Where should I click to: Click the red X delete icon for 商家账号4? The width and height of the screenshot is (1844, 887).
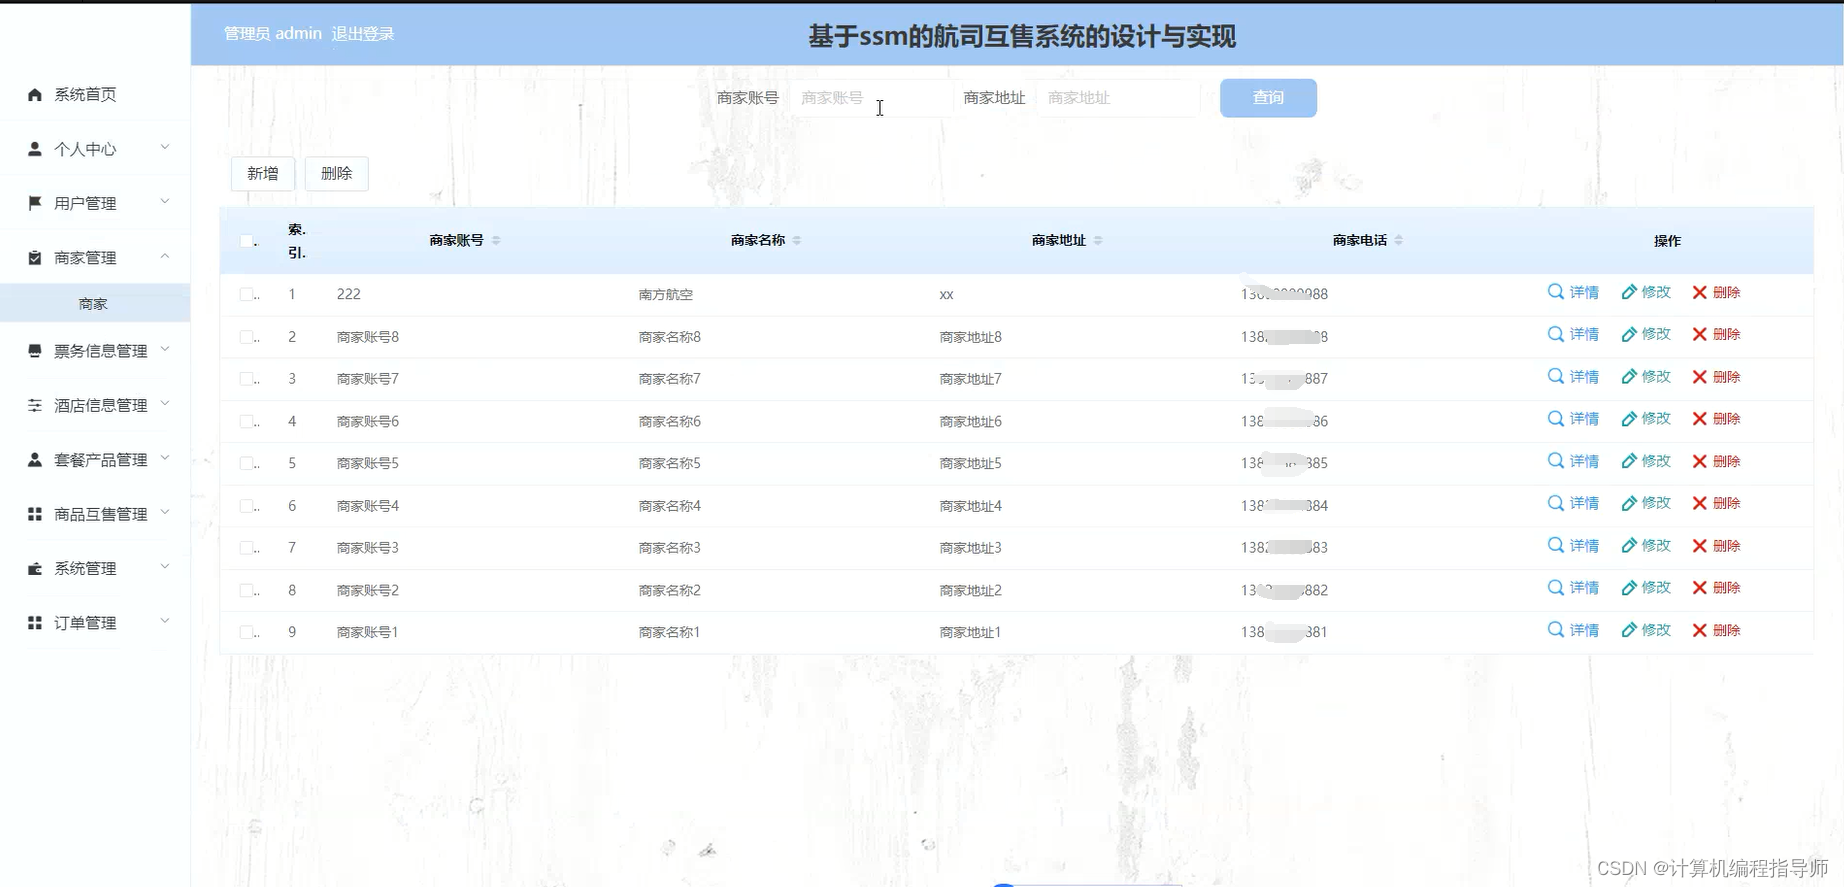pyautogui.click(x=1699, y=503)
